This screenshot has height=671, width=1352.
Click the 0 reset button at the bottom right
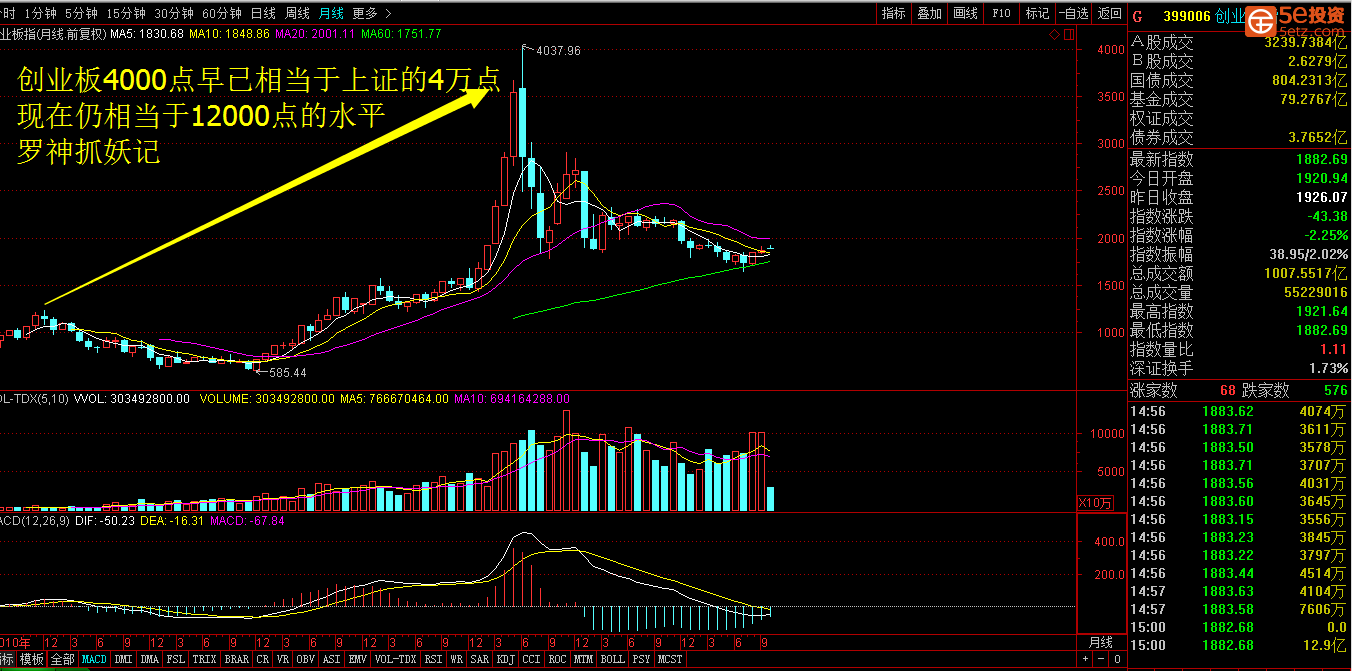tap(1117, 660)
